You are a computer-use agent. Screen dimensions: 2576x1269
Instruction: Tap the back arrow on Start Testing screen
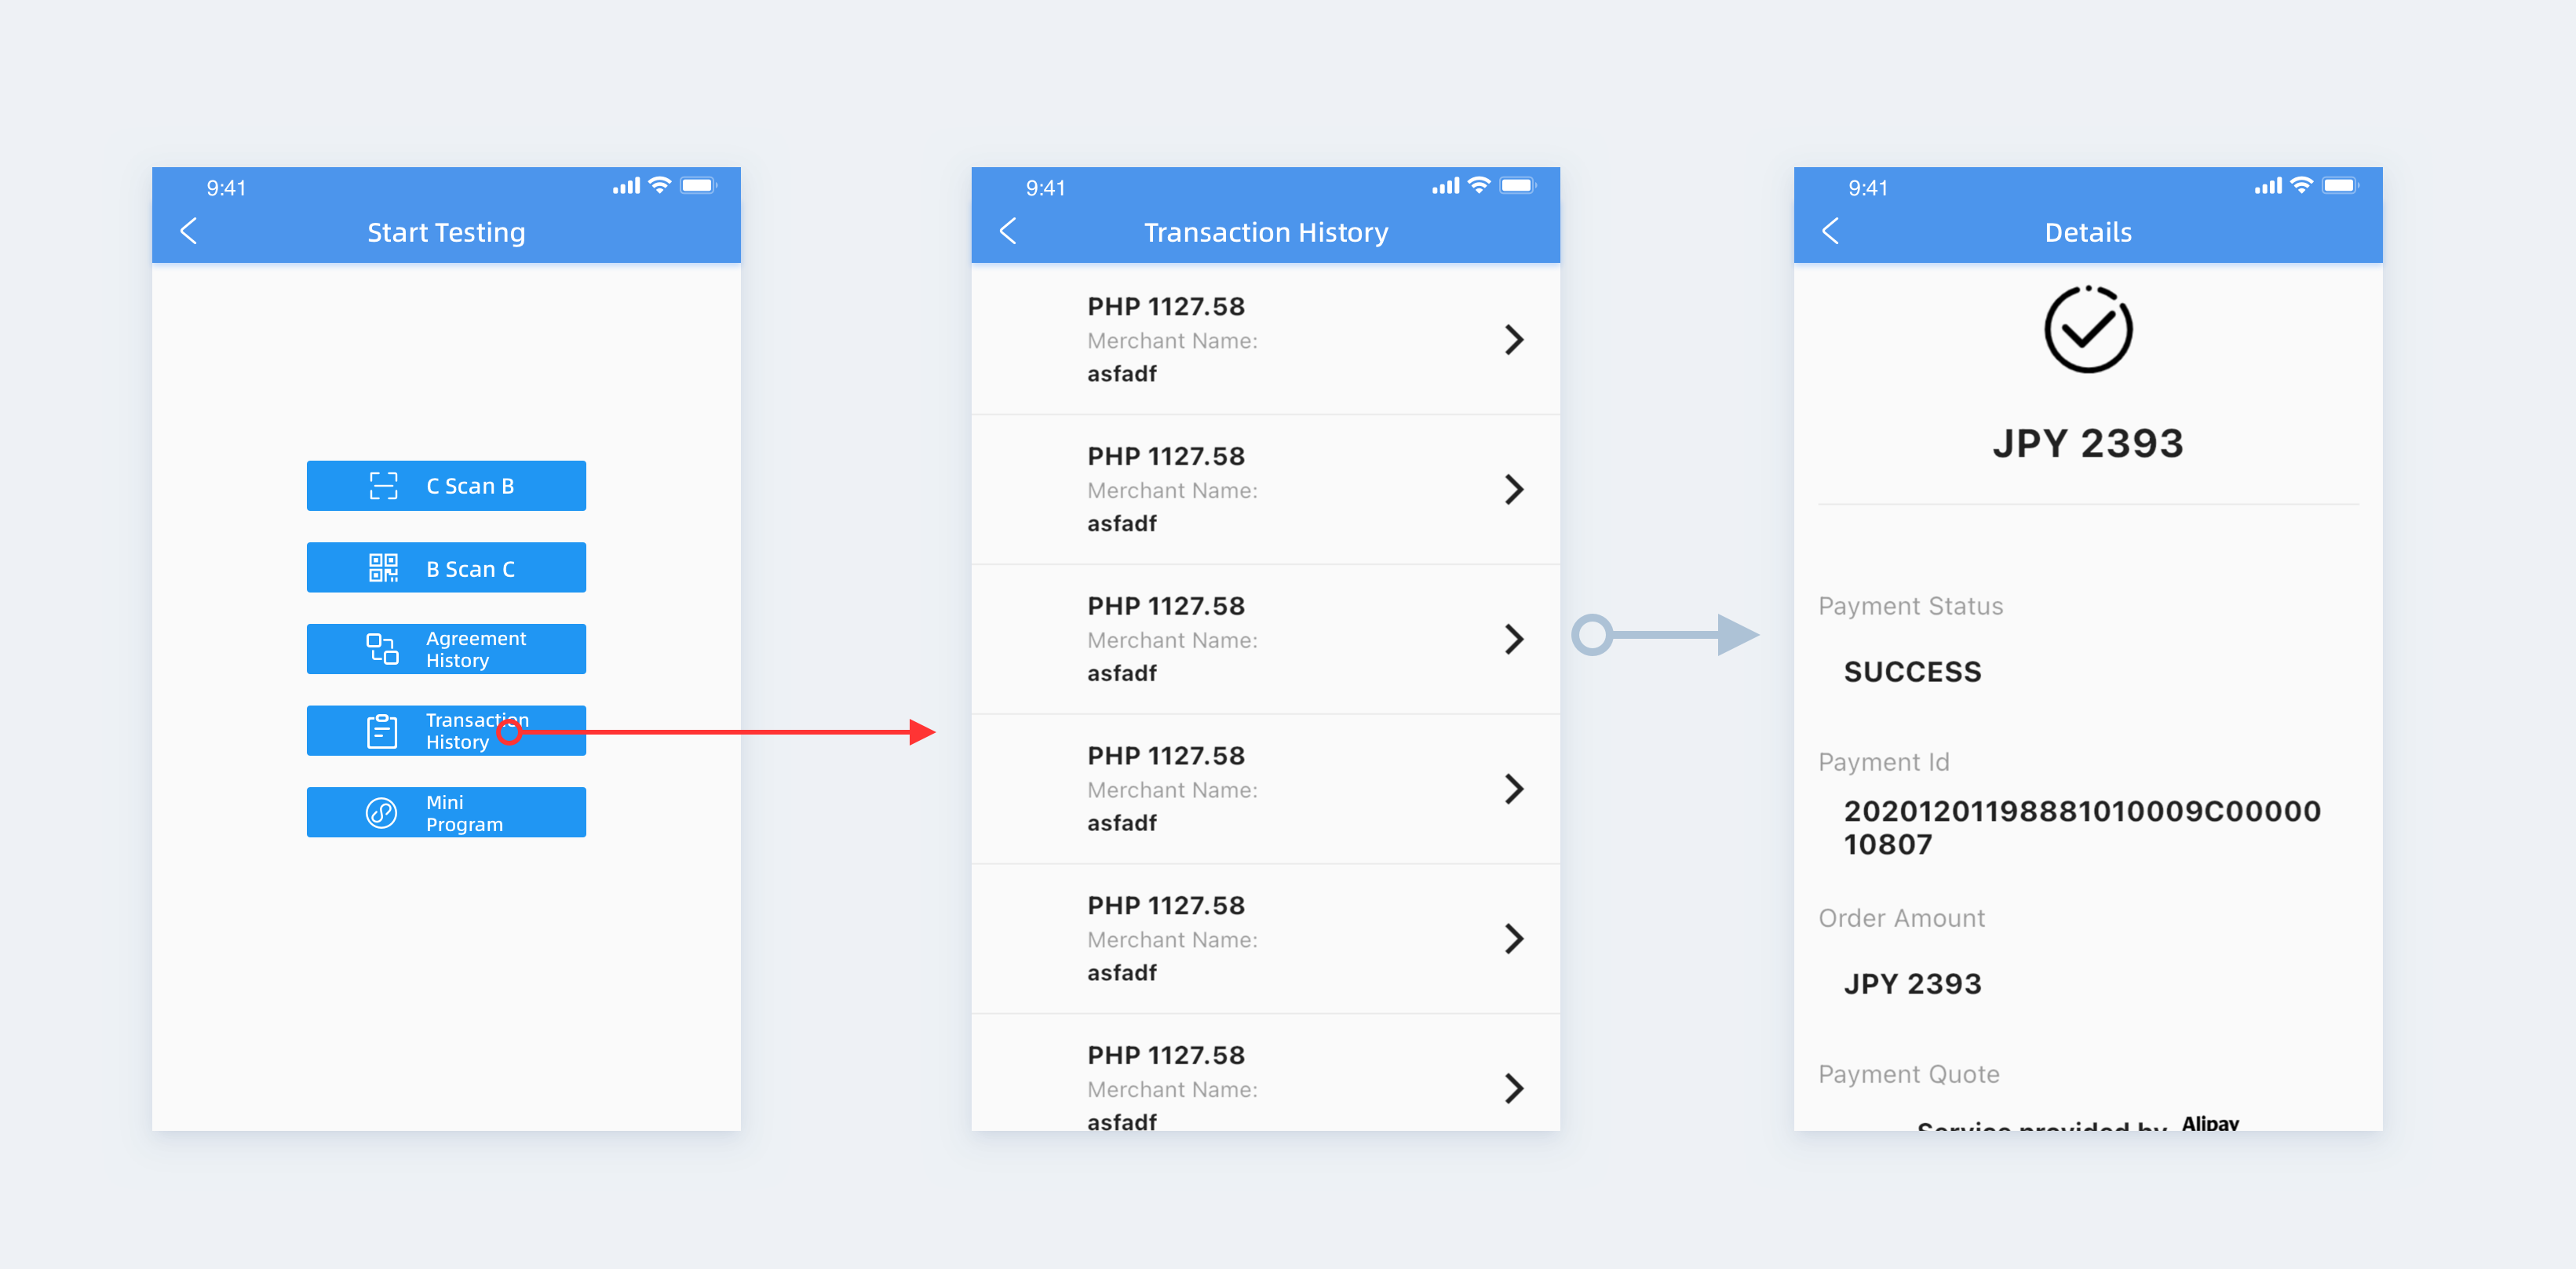click(188, 232)
